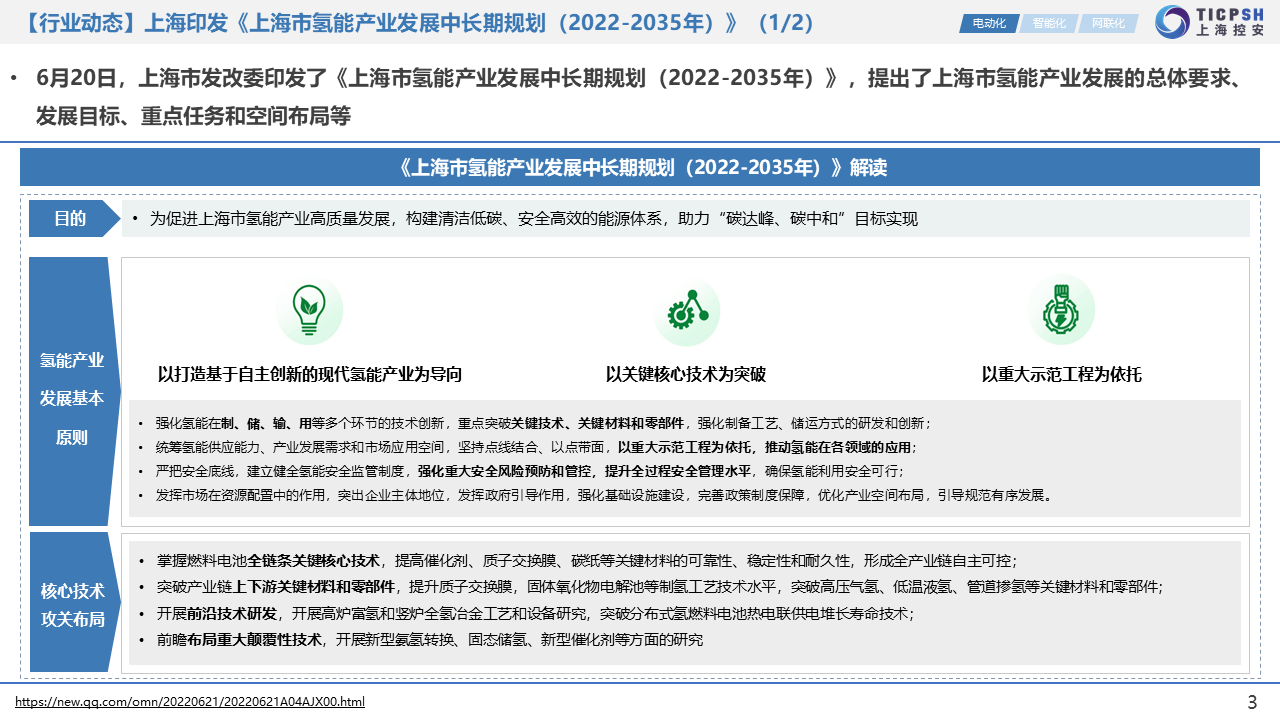The width and height of the screenshot is (1280, 720).
Task: Click the page number 3
Action: 1252,701
